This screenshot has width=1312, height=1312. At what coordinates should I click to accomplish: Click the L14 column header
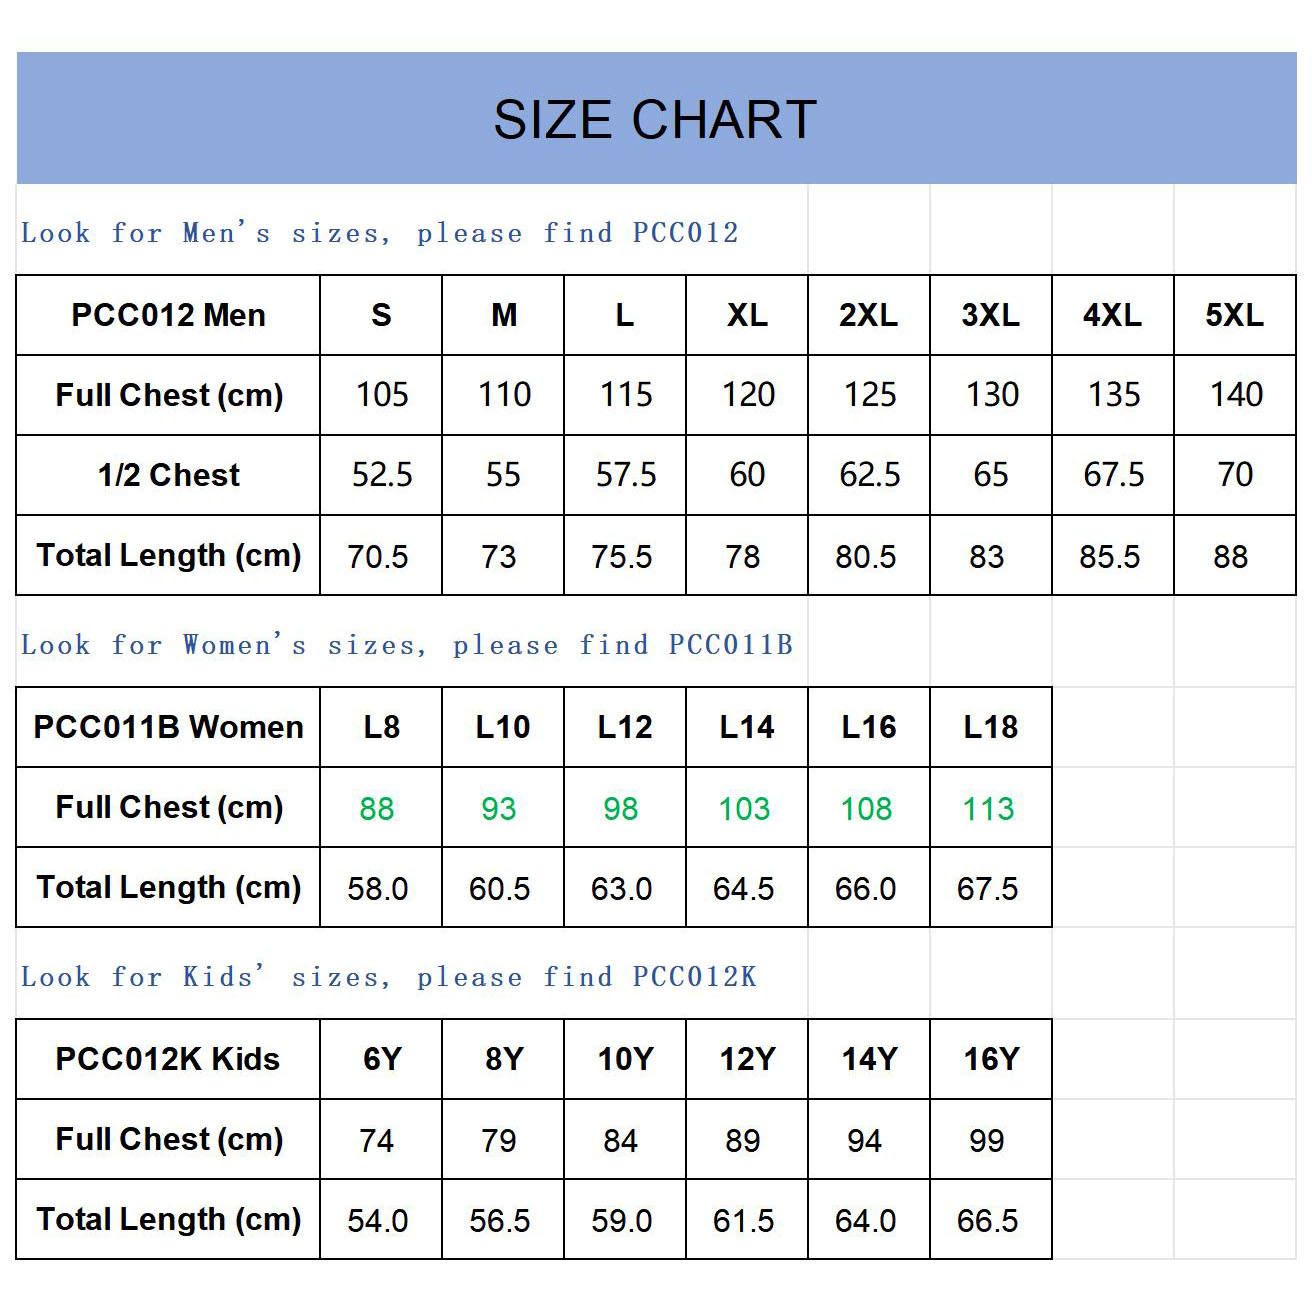746,727
